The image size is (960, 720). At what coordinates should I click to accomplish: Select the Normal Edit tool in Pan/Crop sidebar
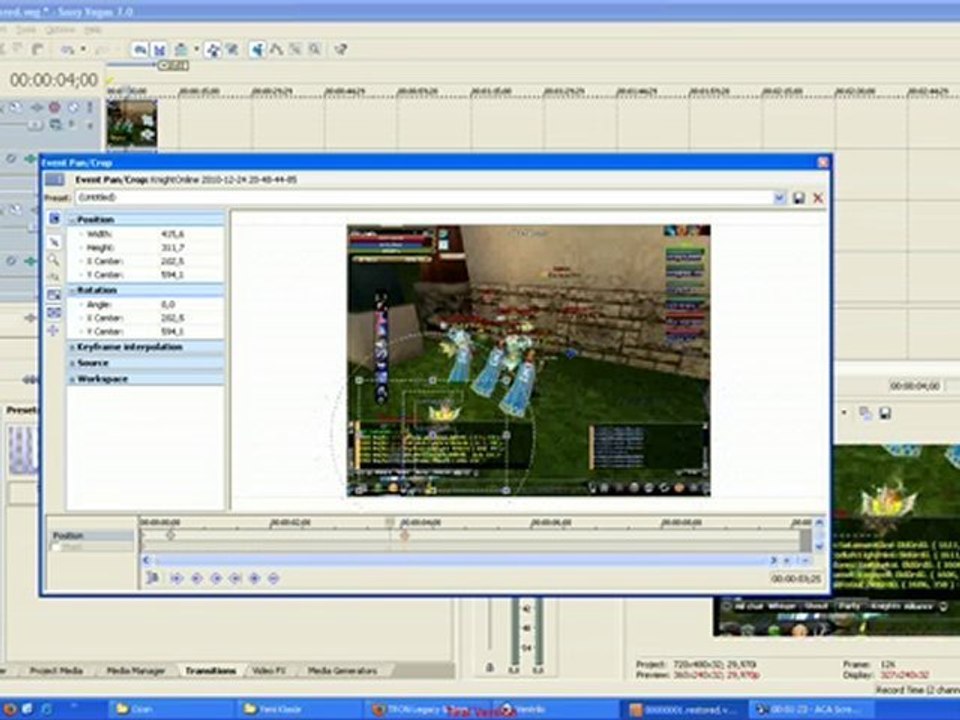tap(54, 242)
